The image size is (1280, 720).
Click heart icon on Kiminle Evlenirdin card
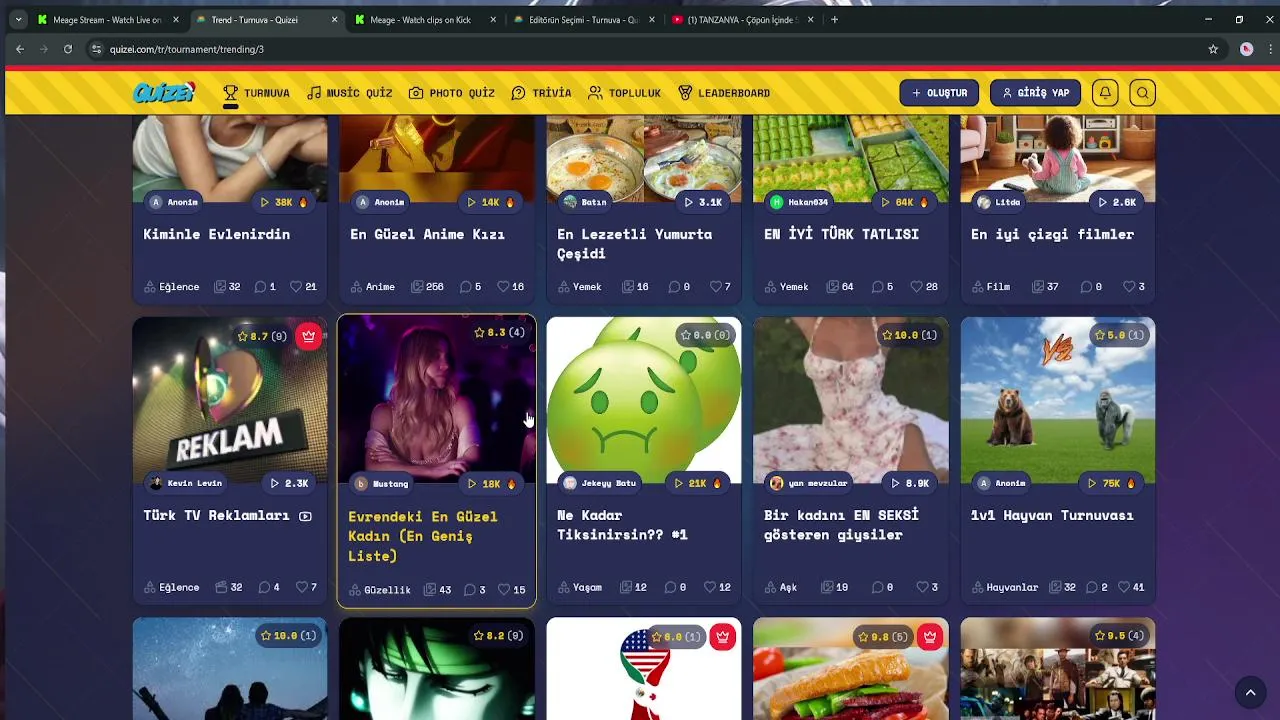pyautogui.click(x=296, y=286)
